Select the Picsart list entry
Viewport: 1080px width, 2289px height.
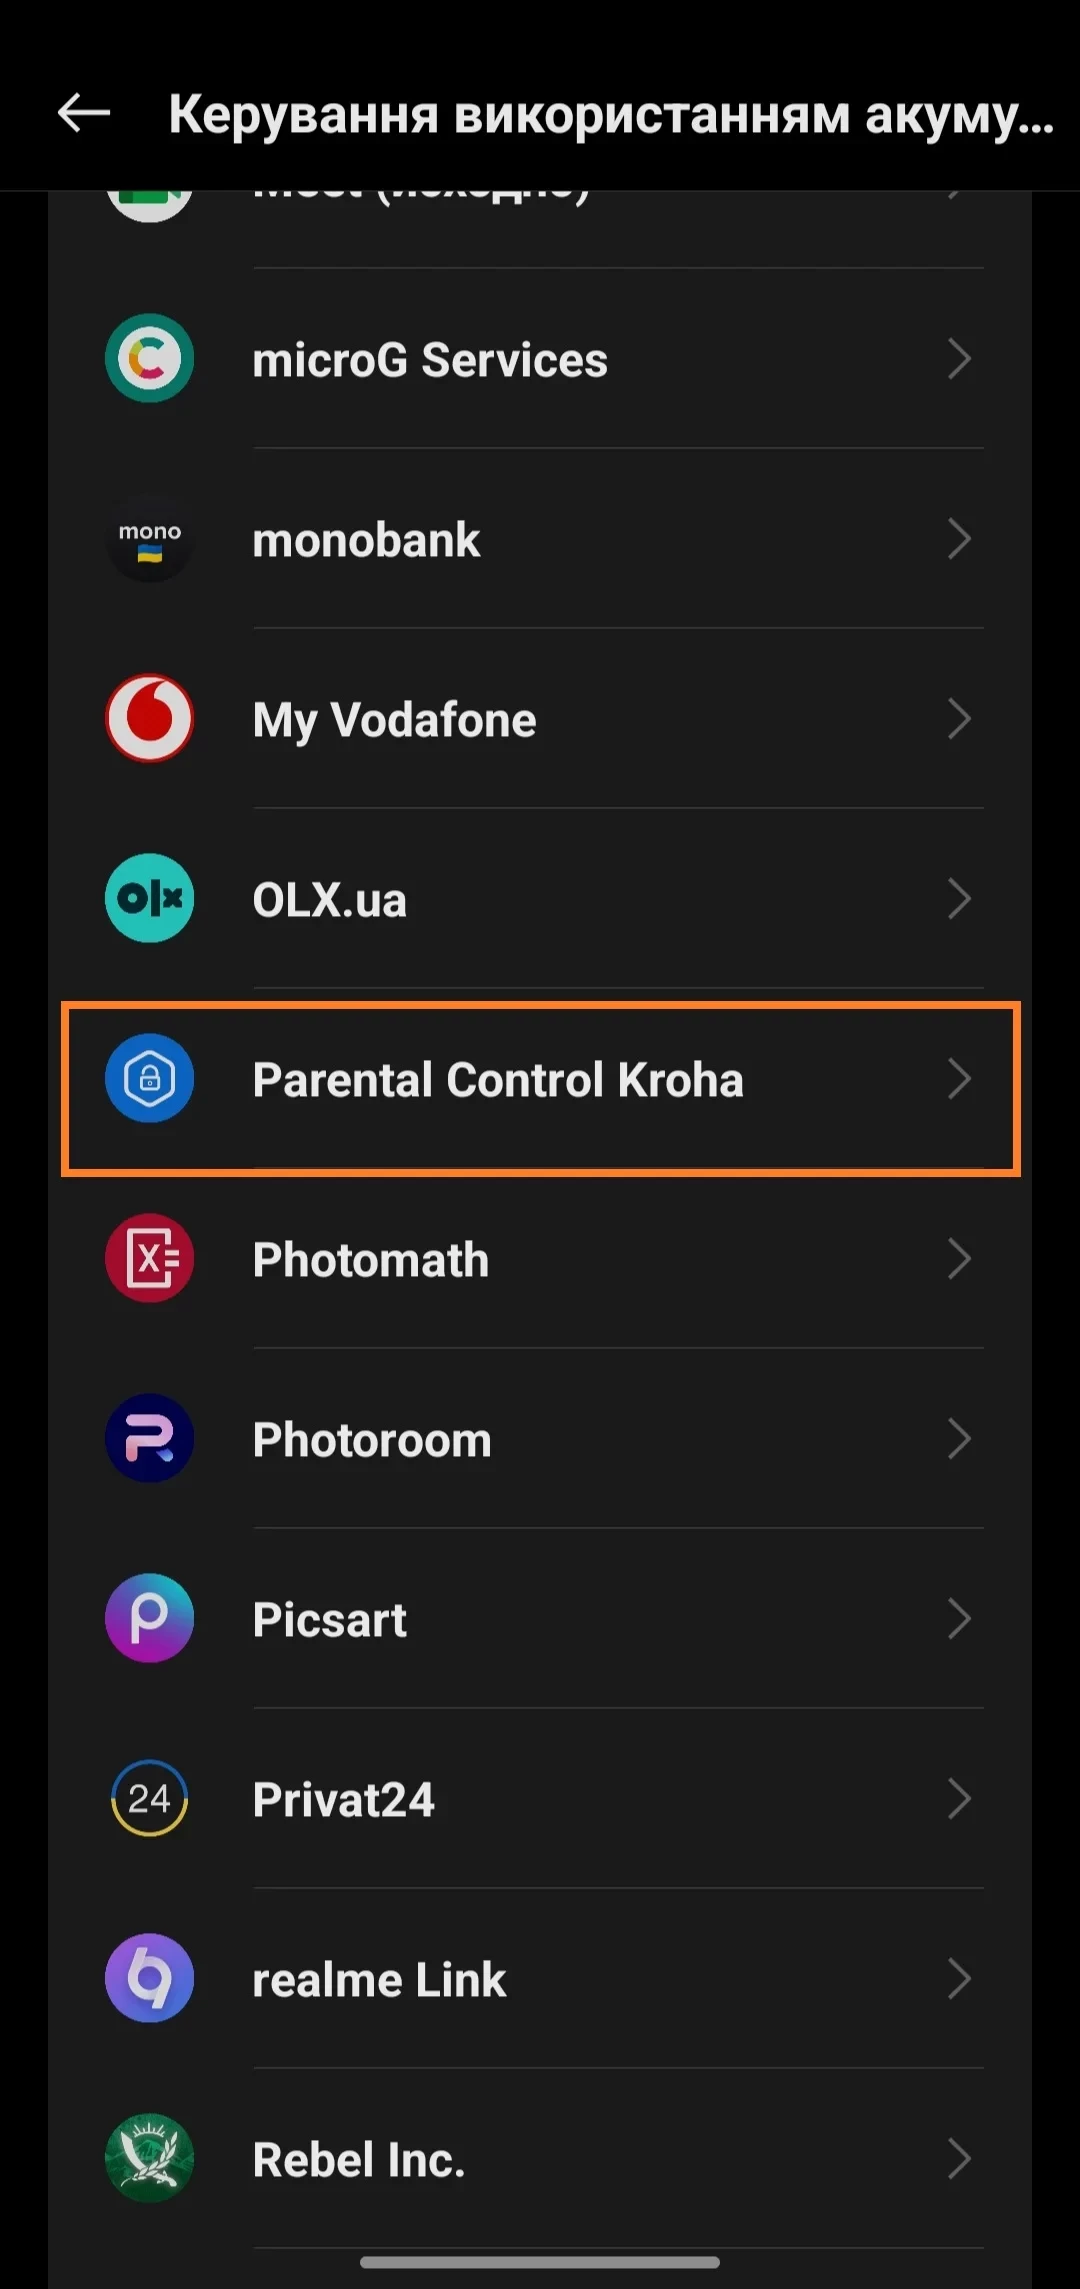(330, 1620)
